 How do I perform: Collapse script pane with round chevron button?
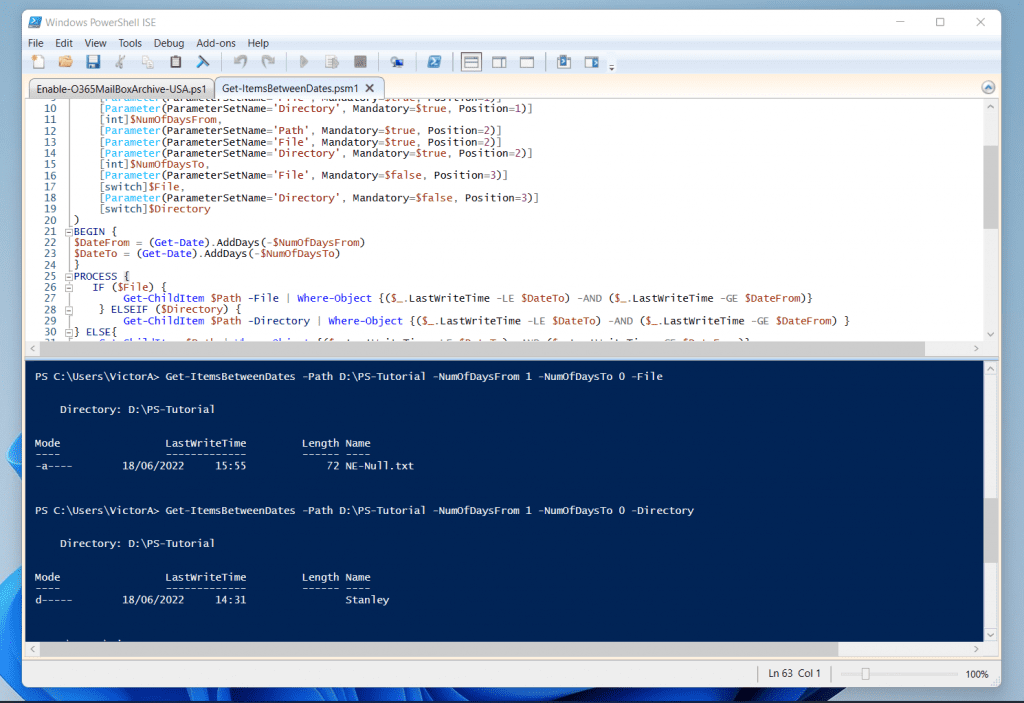(x=988, y=88)
